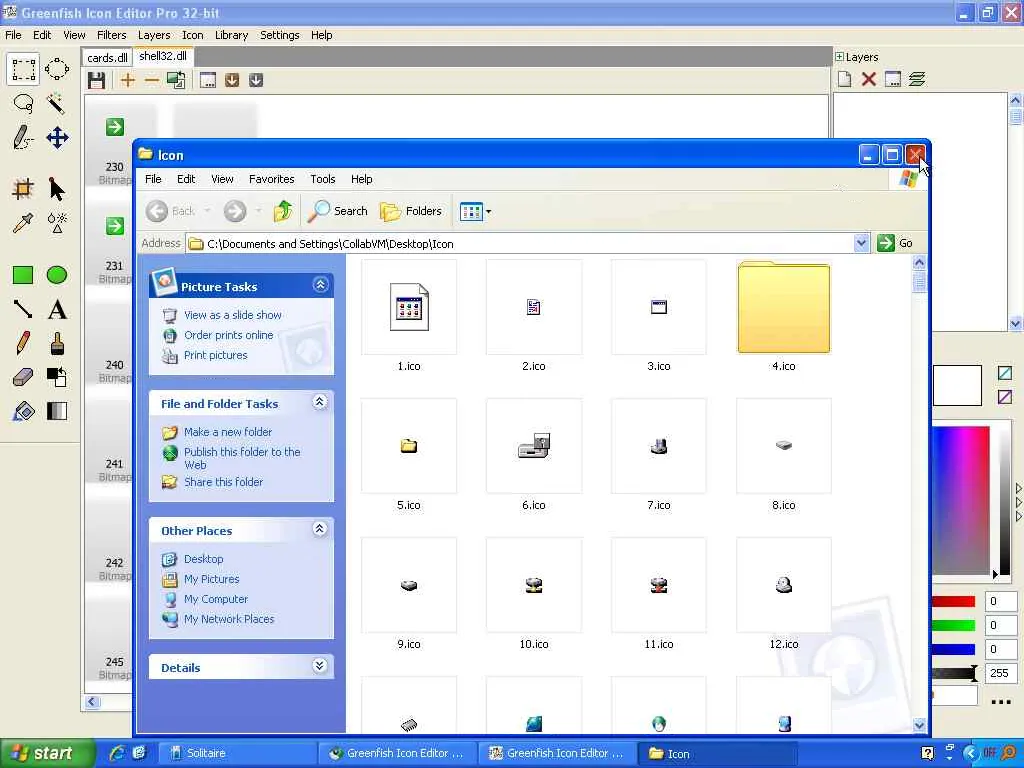Open the Filters menu in Greenfish

pyautogui.click(x=112, y=35)
